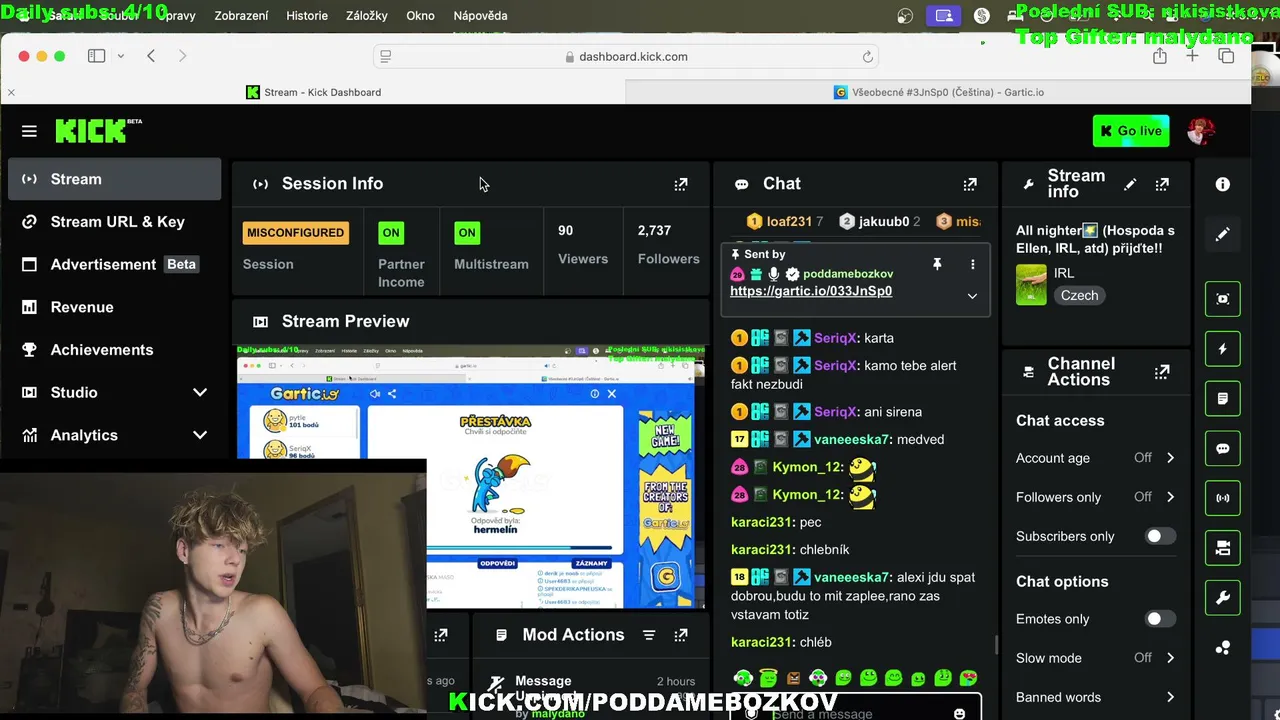Open the gartic.io link in pinned message

tap(811, 291)
